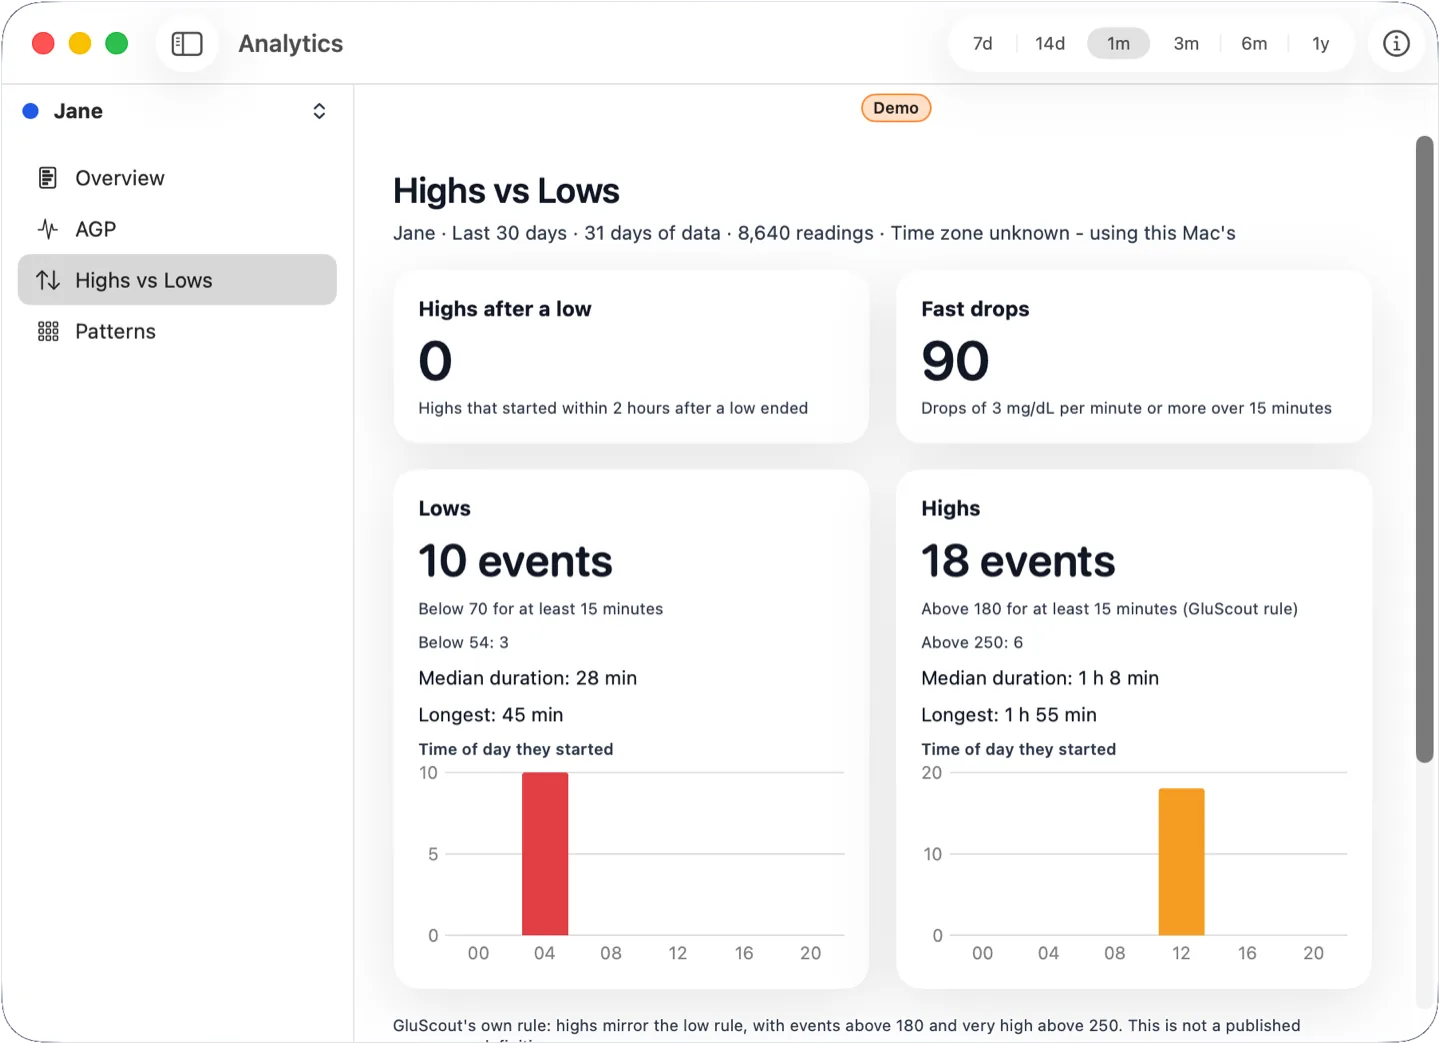Select the 14d time range
The image size is (1440, 1044).
click(x=1050, y=44)
